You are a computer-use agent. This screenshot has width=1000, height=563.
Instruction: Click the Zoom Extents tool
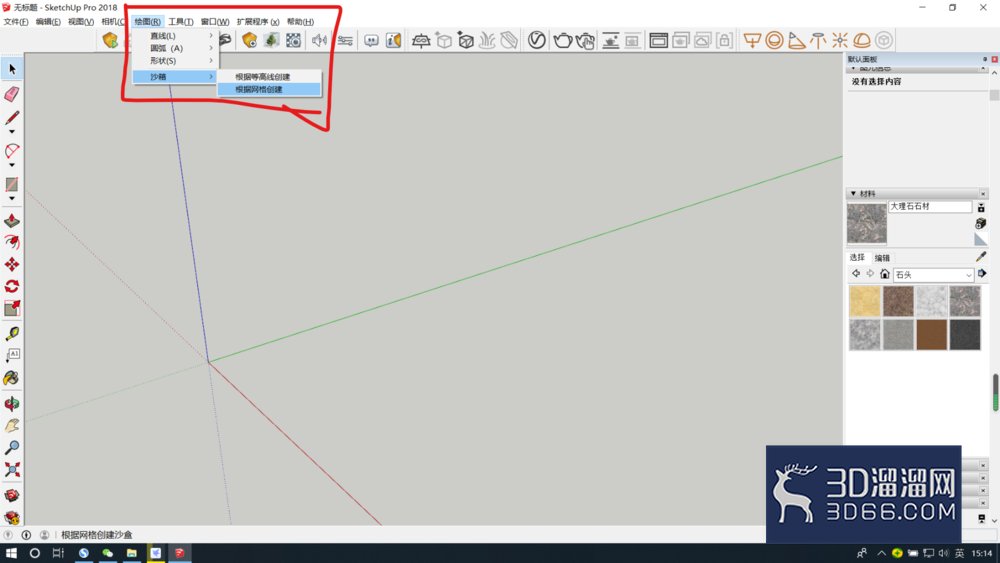pyautogui.click(x=12, y=470)
